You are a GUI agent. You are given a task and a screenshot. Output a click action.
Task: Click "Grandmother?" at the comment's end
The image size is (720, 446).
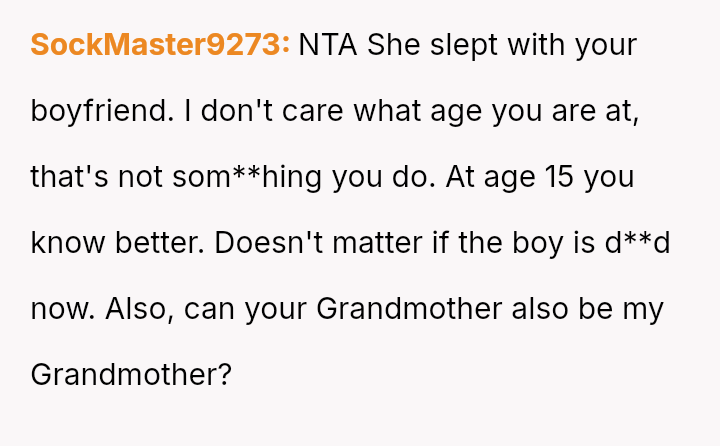point(131,375)
